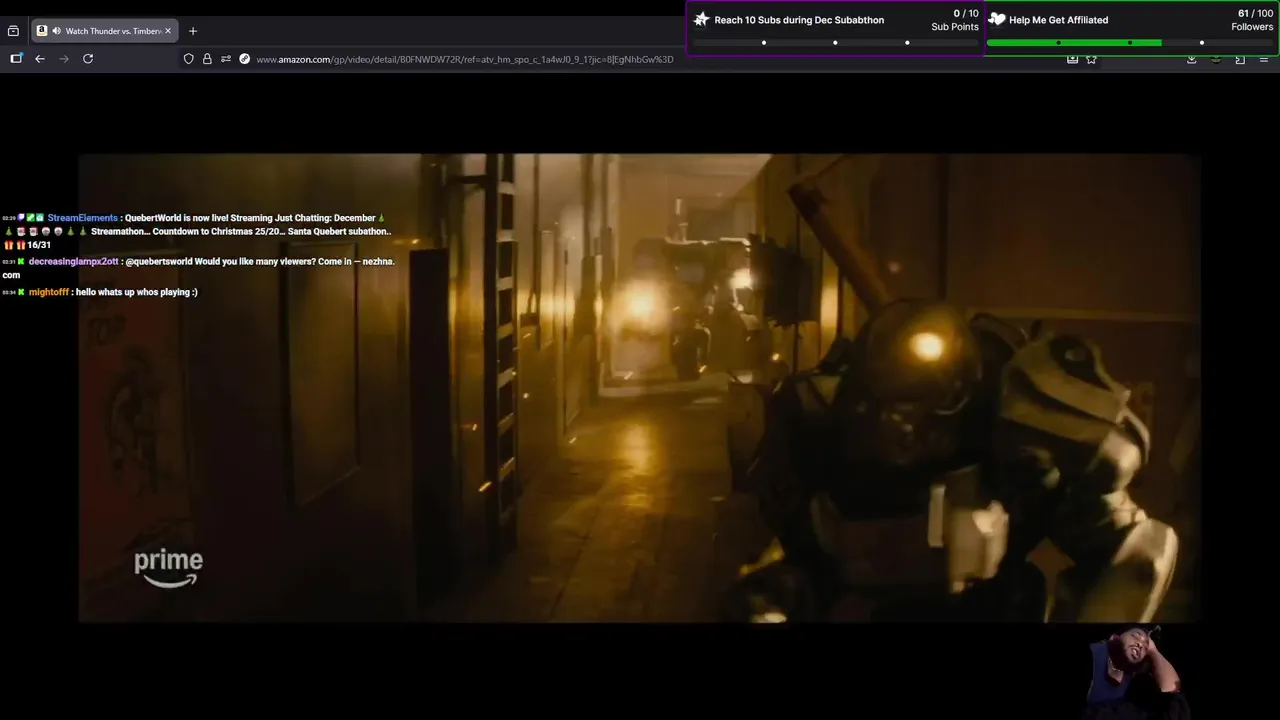Click the "16/31" text in chat

pos(39,245)
